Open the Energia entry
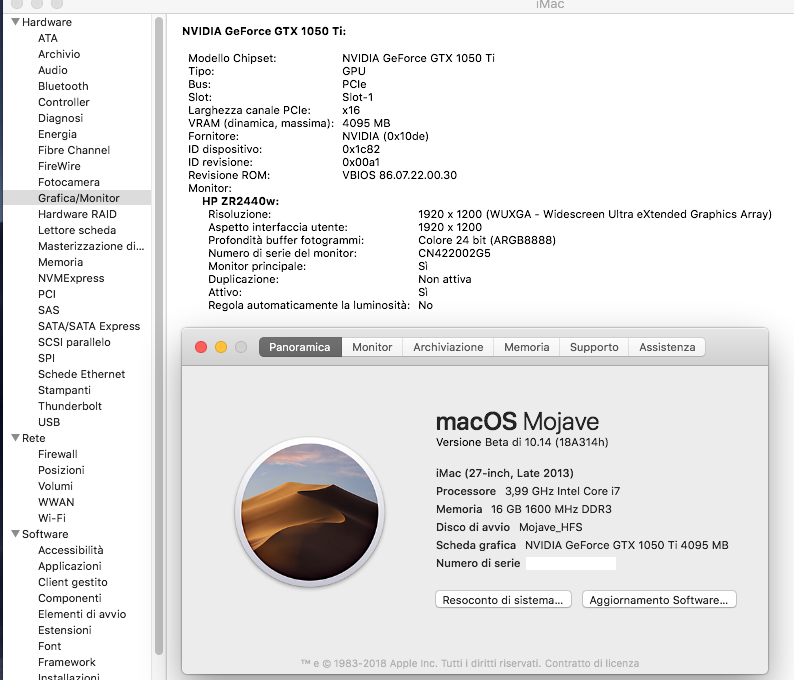The height and width of the screenshot is (680, 794). click(x=57, y=134)
